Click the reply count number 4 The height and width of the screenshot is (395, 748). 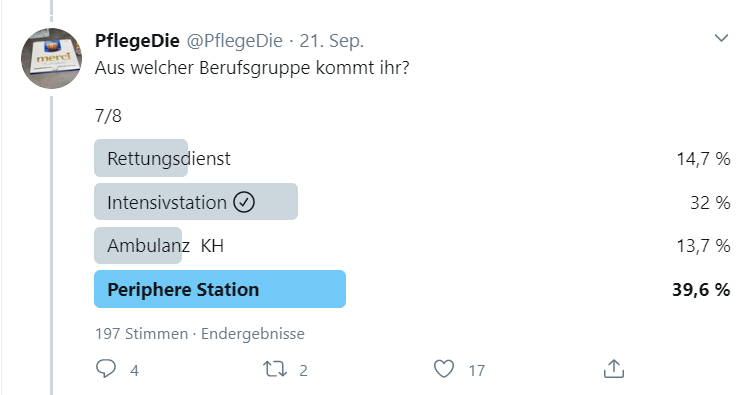pos(135,371)
